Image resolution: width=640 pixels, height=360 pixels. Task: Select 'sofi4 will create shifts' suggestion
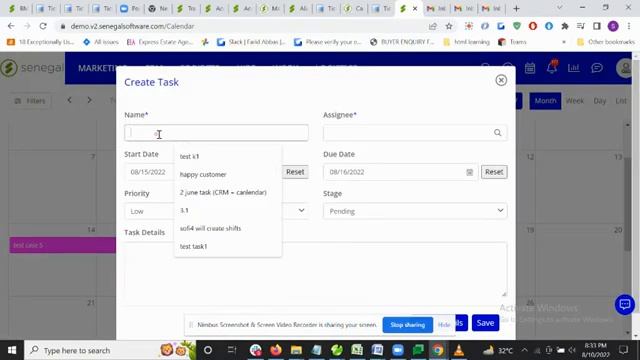click(x=210, y=228)
